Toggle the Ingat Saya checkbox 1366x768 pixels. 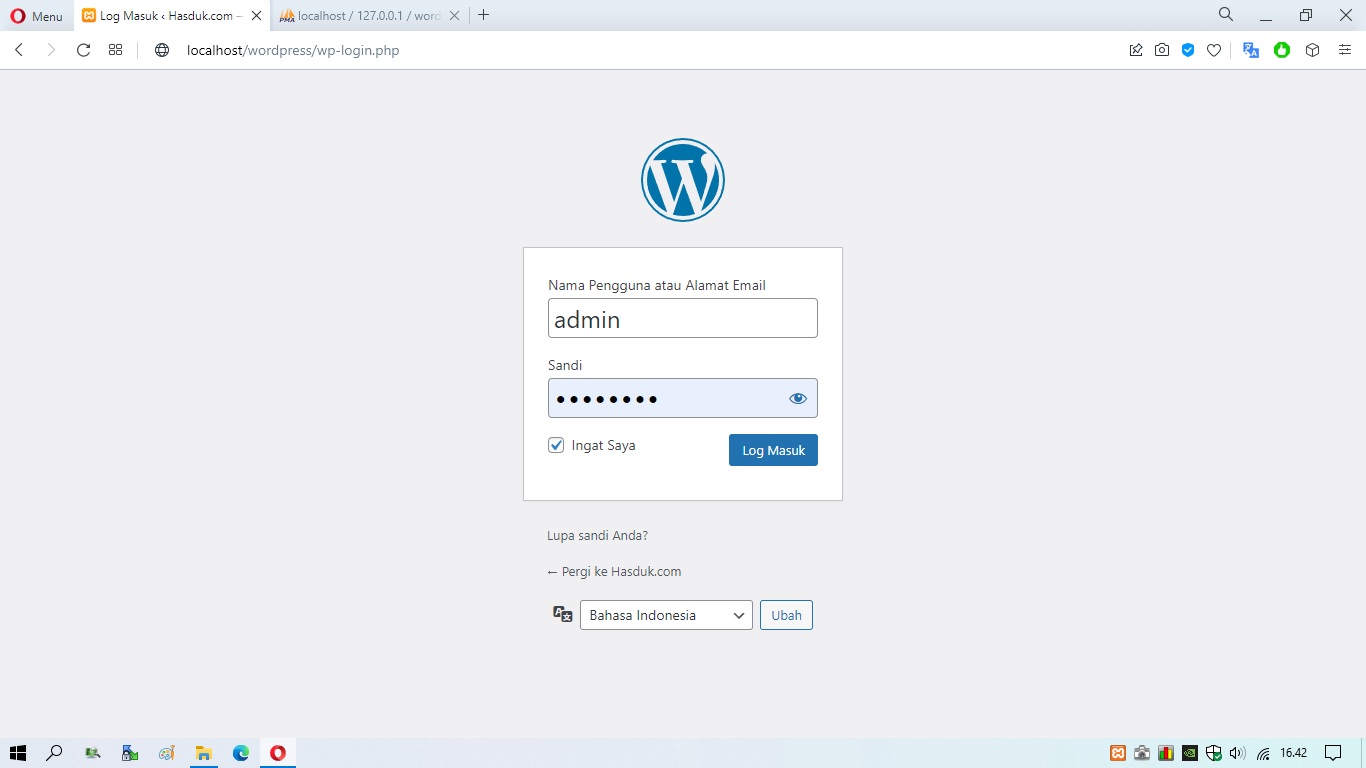(556, 445)
